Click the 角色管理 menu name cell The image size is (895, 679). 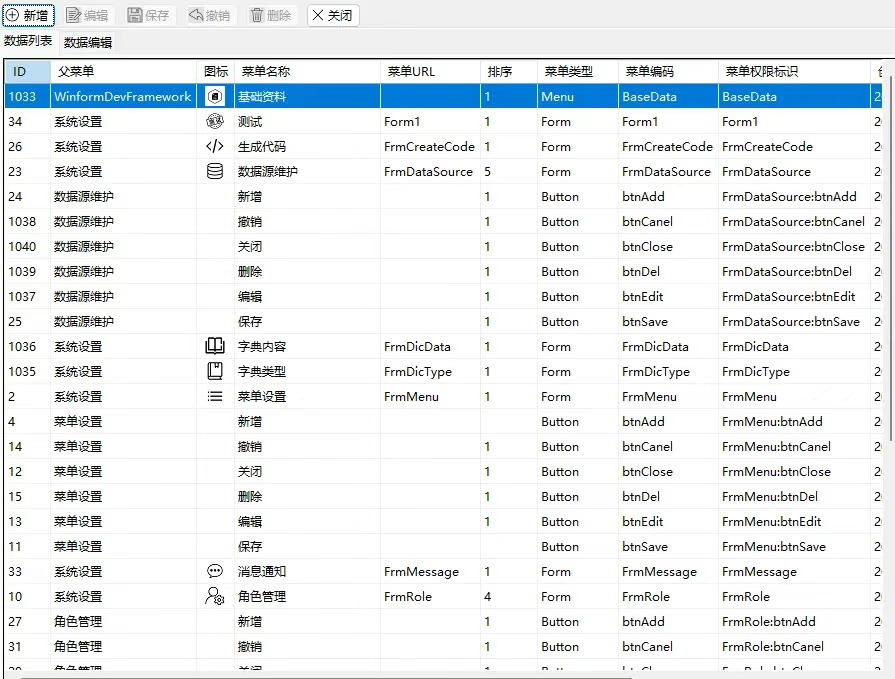pyautogui.click(x=307, y=596)
